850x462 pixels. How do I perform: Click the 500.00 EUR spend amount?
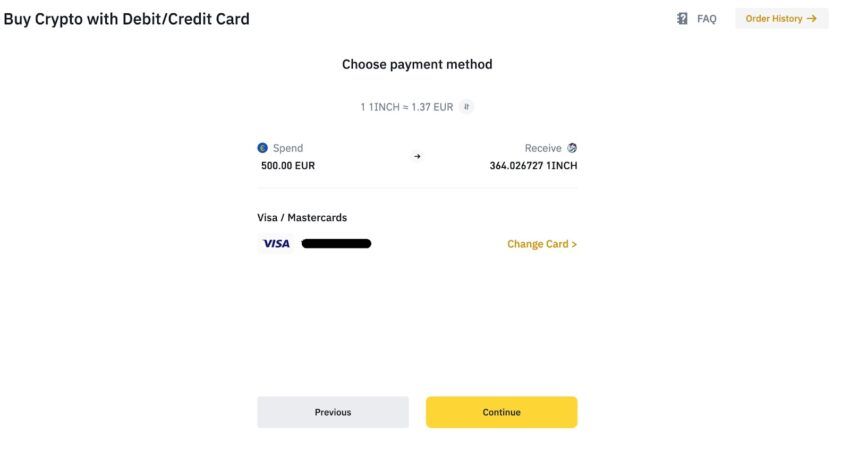coord(288,165)
